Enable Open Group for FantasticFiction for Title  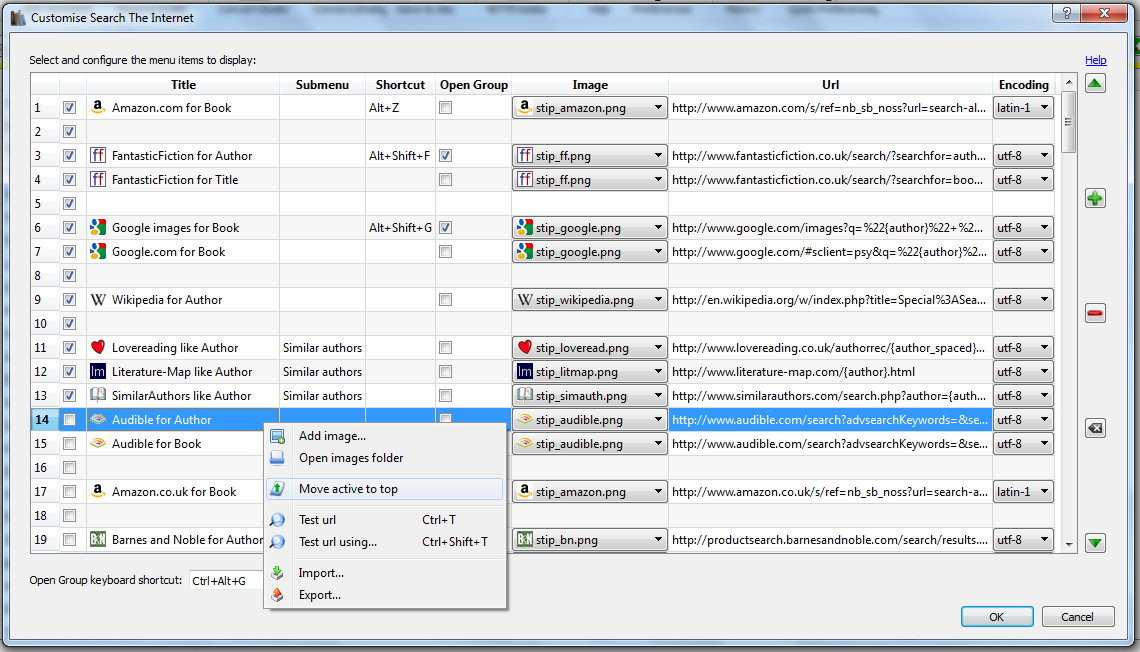[x=446, y=180]
